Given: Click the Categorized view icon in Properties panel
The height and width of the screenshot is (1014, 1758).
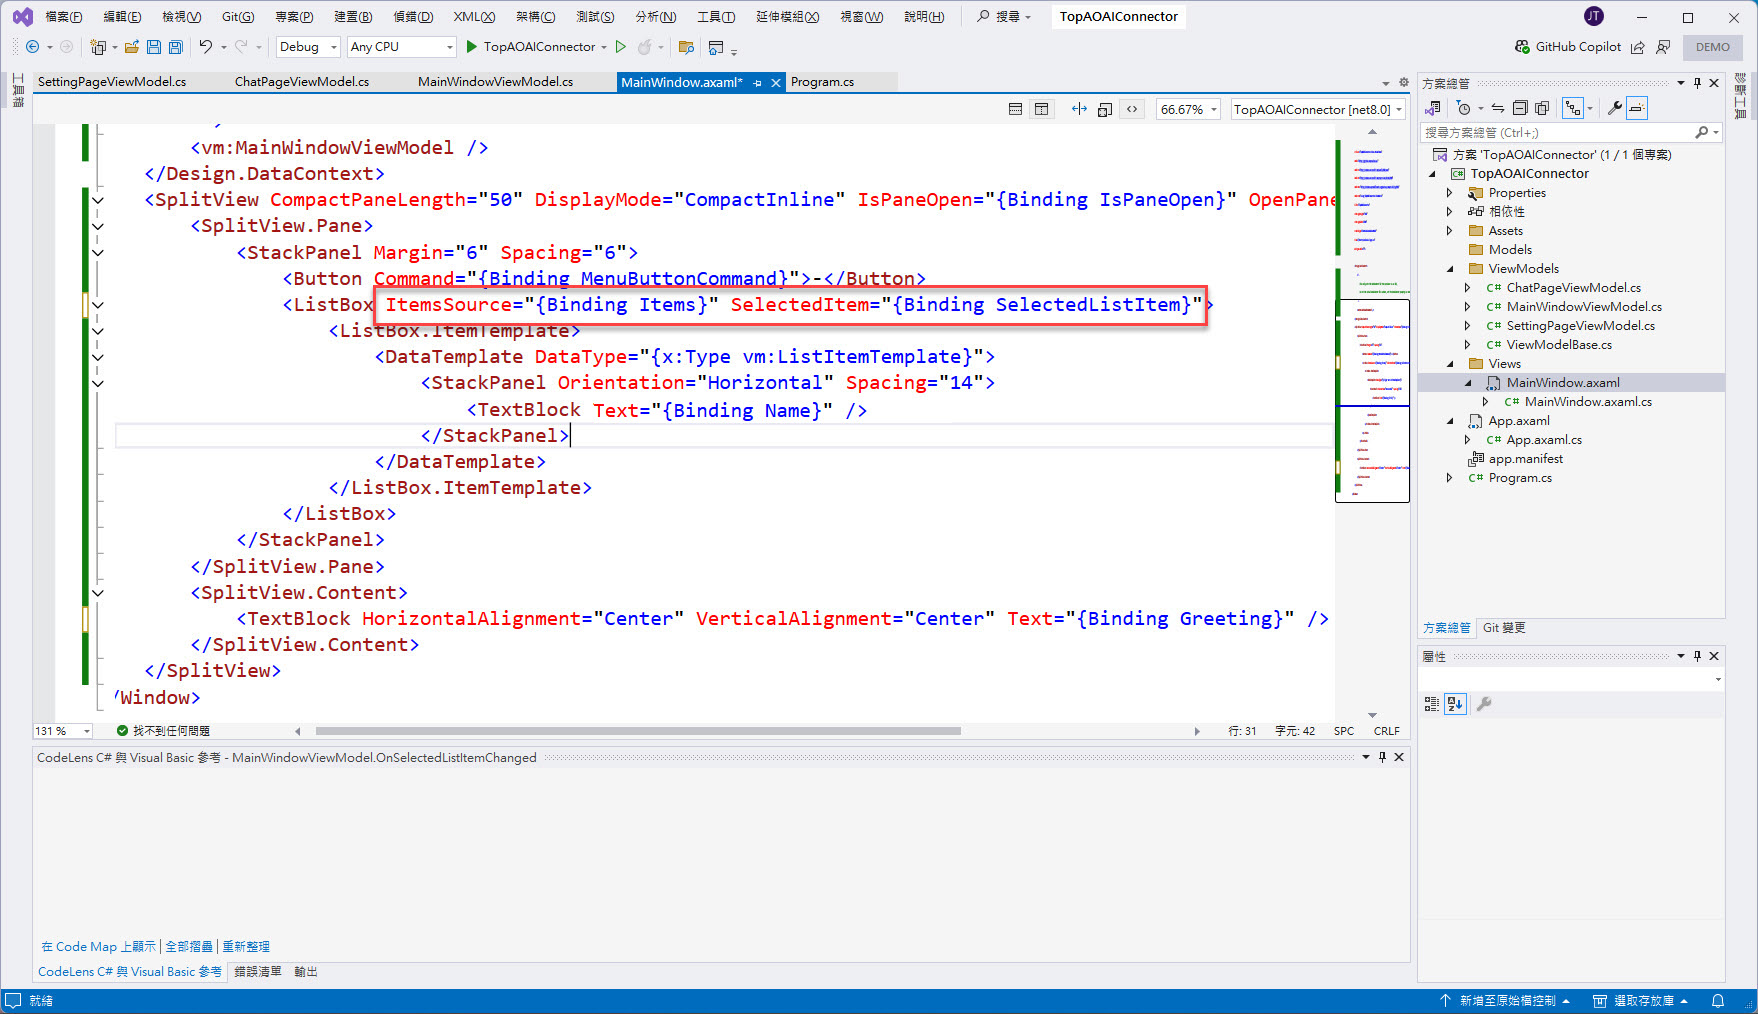Looking at the screenshot, I should (x=1432, y=704).
